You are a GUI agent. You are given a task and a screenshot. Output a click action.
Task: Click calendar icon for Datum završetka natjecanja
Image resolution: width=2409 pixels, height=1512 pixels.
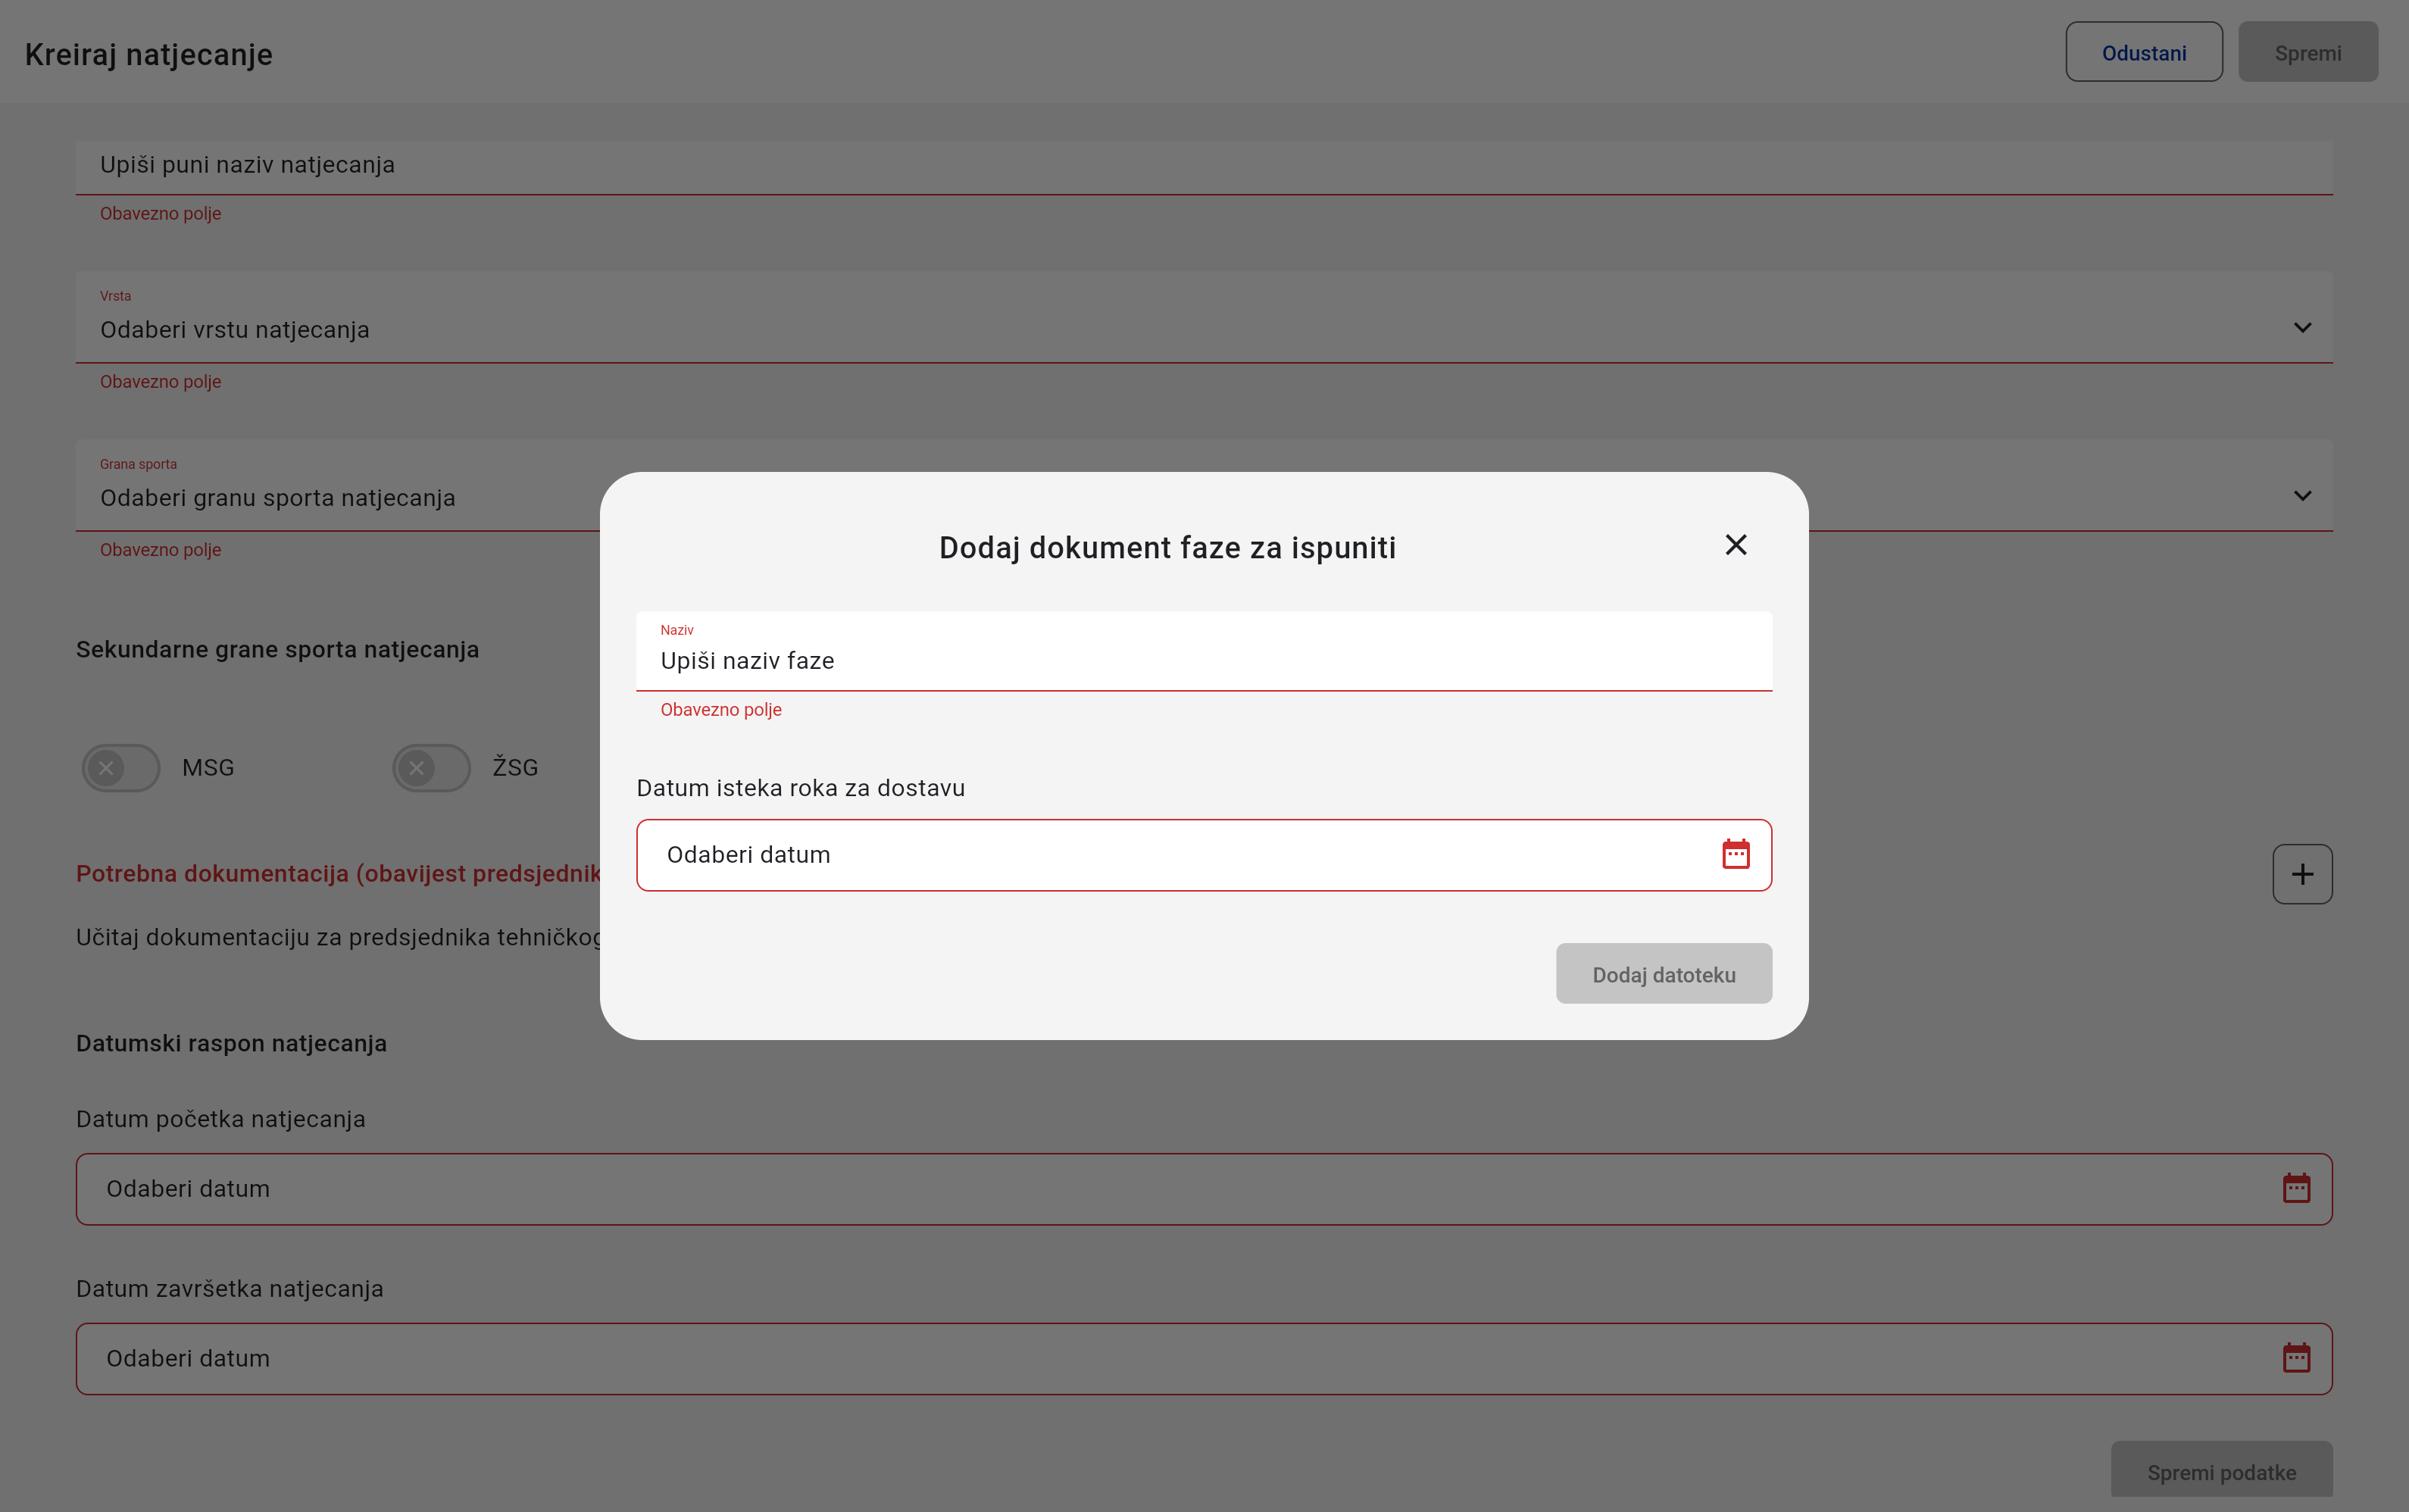click(2296, 1358)
